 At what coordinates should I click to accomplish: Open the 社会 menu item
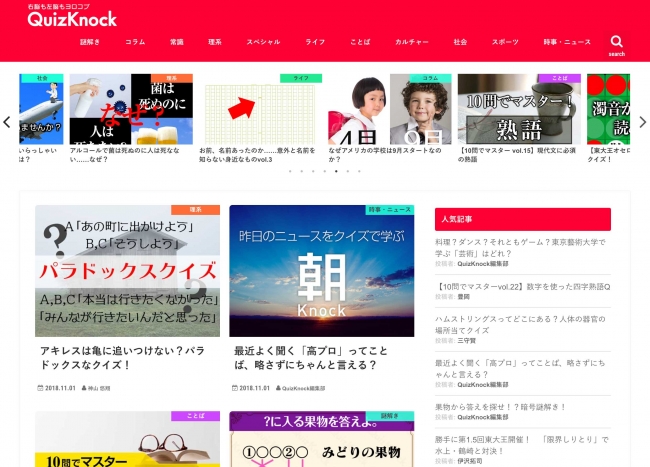point(460,42)
